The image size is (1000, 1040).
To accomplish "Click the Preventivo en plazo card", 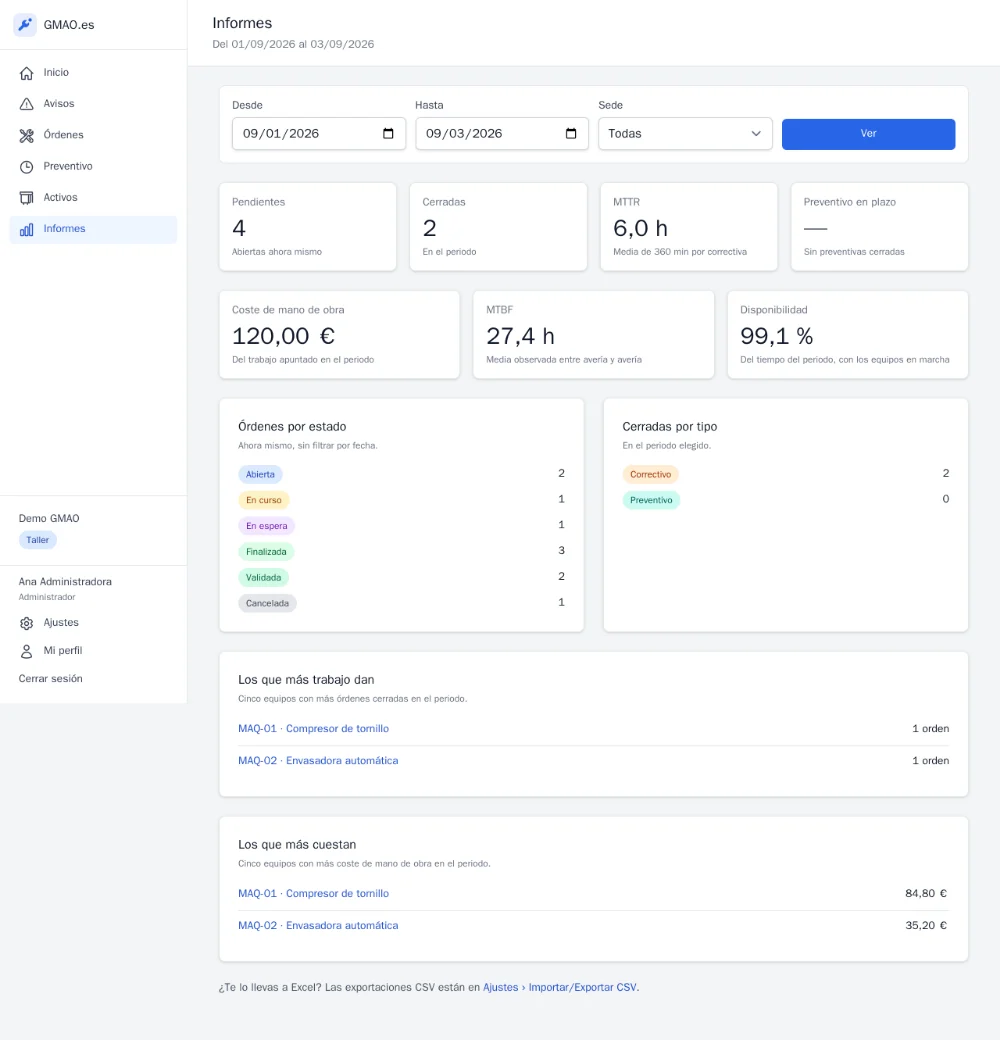I will (x=879, y=227).
